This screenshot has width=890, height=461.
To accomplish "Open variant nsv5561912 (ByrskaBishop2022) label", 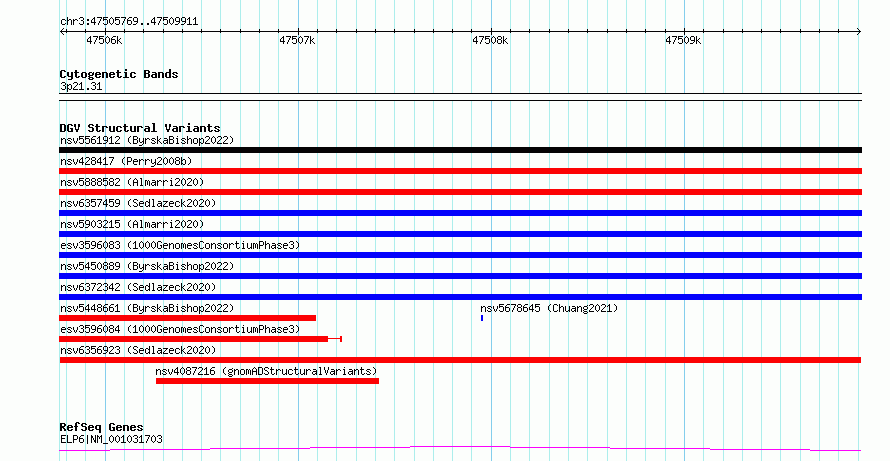I will coord(147,140).
